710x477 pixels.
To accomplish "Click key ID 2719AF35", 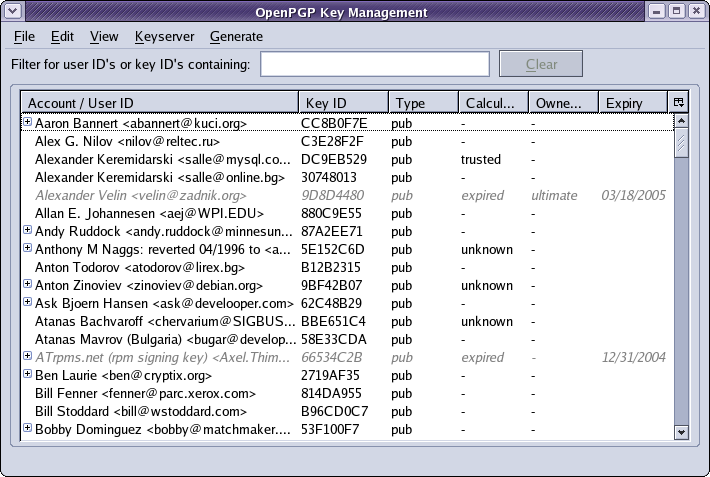I will pyautogui.click(x=330, y=376).
